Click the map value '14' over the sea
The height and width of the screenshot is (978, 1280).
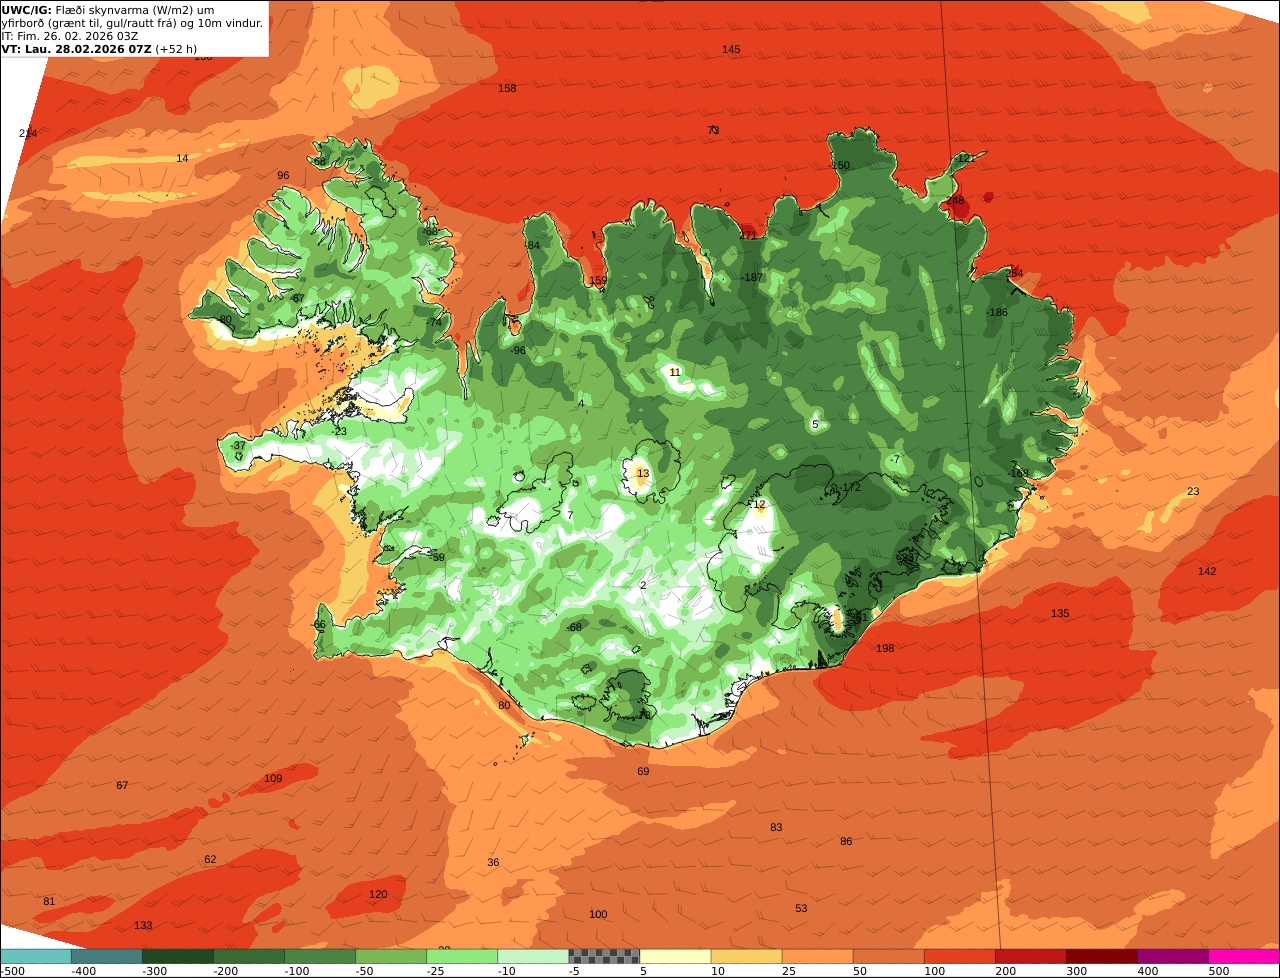182,158
